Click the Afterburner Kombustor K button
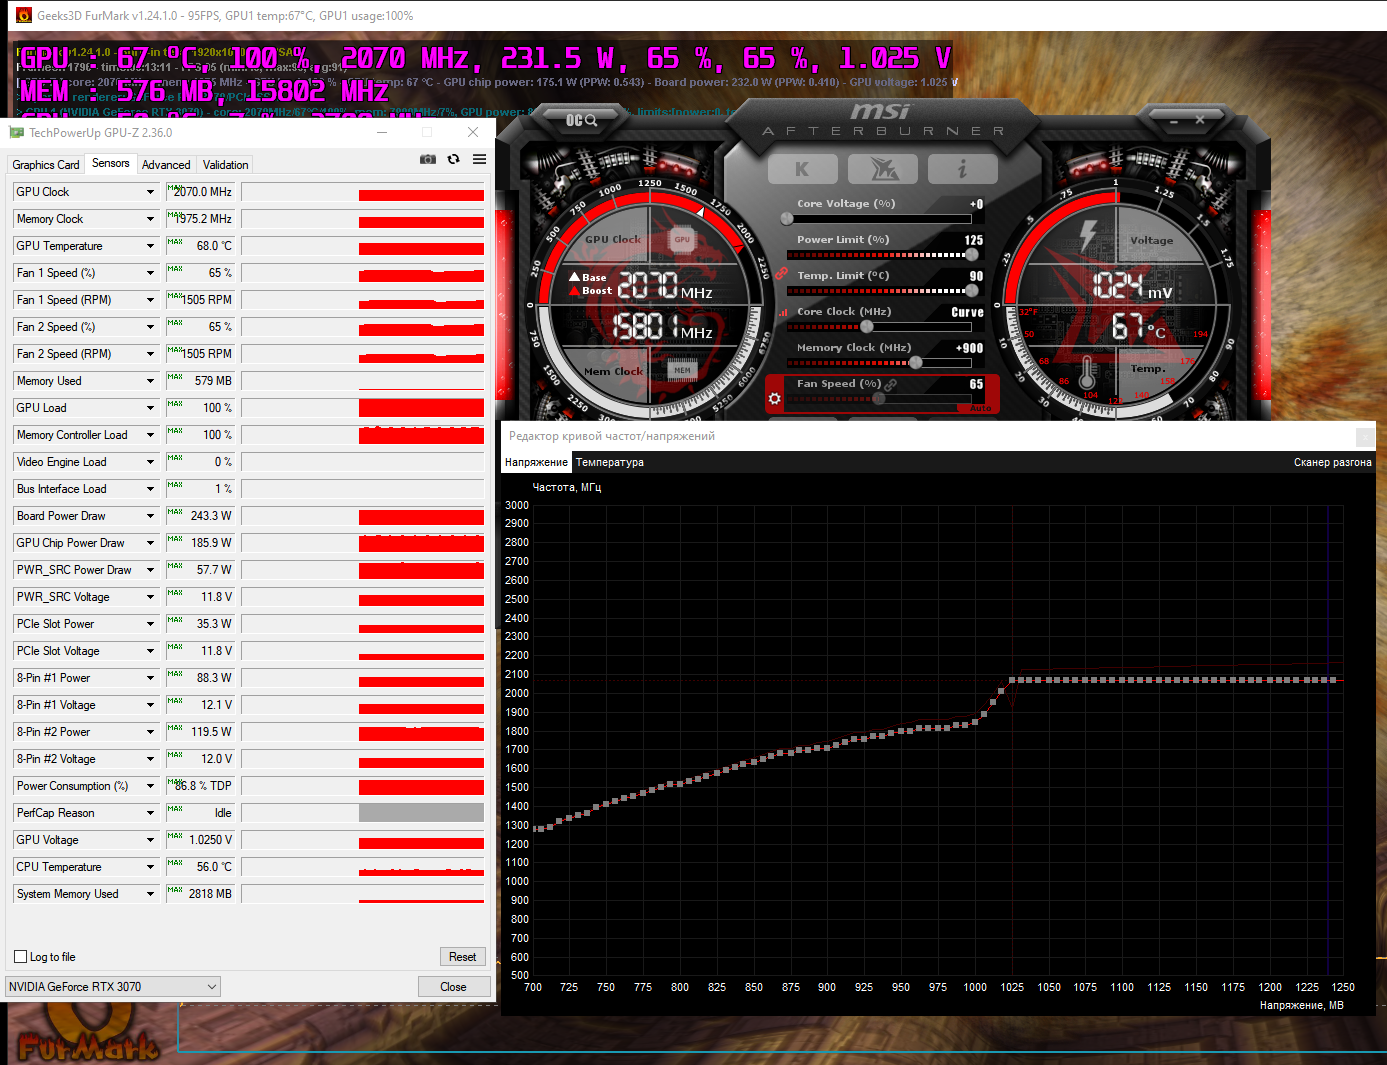The image size is (1387, 1065). pos(802,169)
